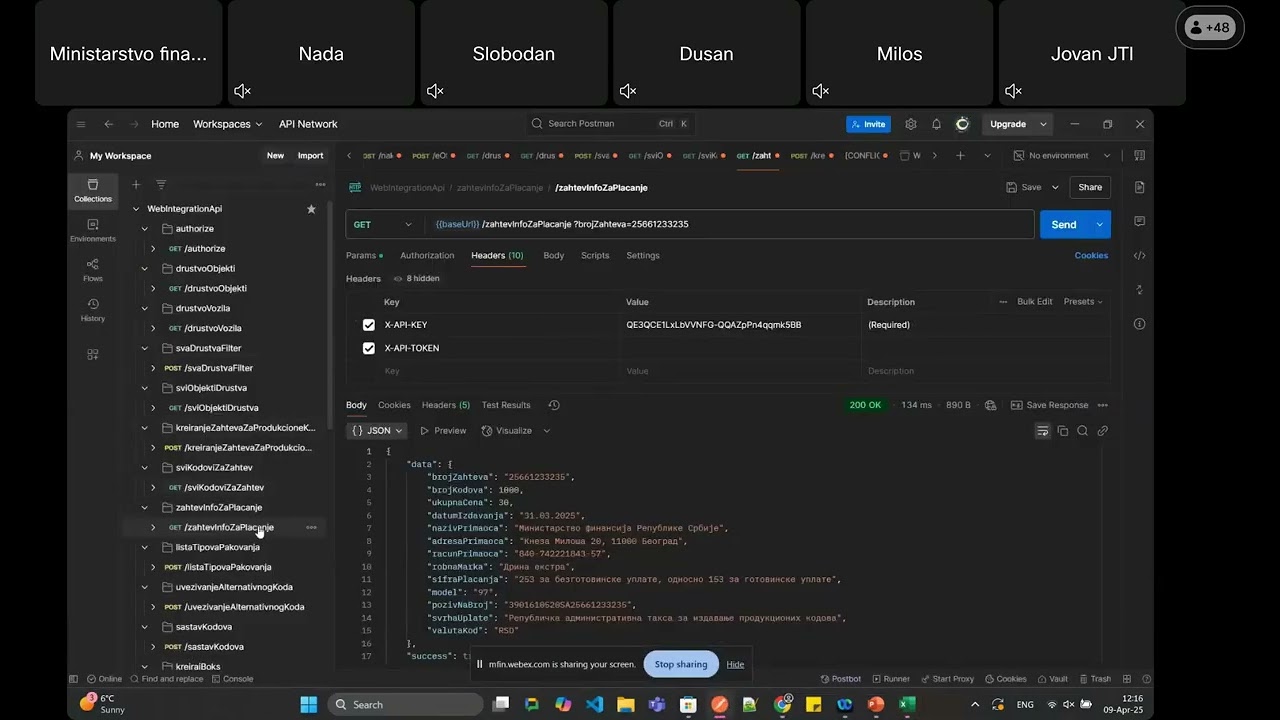The width and height of the screenshot is (1280, 720).
Task: Open more actions for GET /zahtevInfoZaPlacanje request
Action: coord(311,527)
